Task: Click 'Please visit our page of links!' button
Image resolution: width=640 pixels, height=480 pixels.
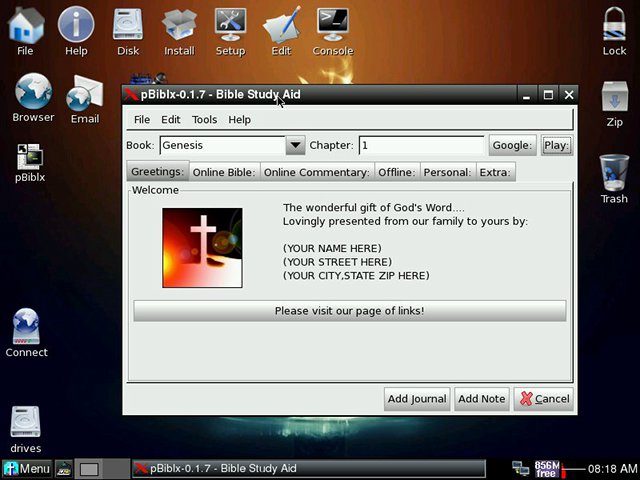Action: [349, 311]
